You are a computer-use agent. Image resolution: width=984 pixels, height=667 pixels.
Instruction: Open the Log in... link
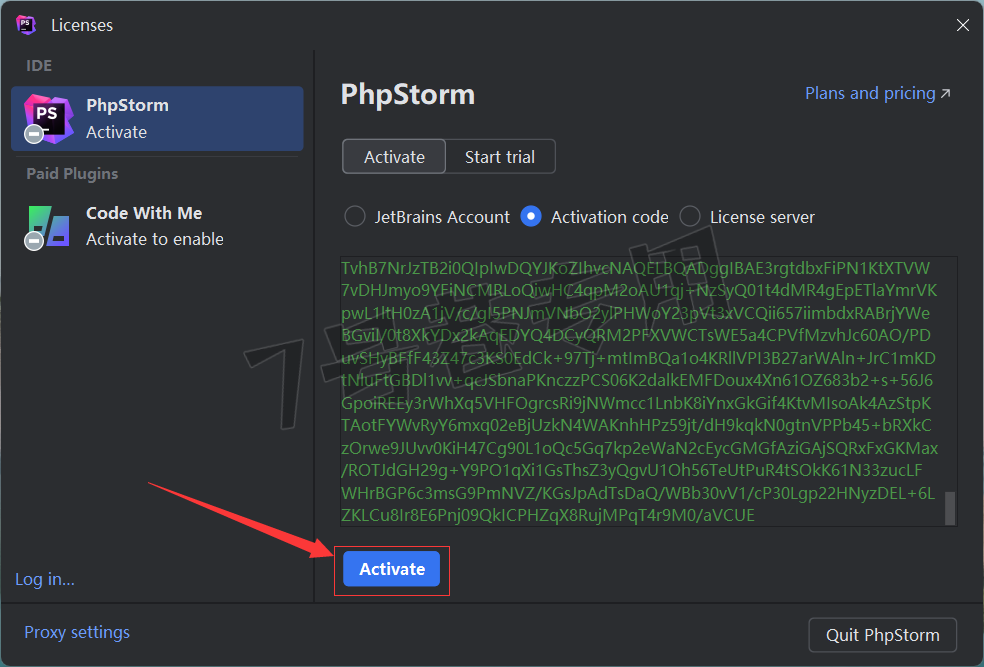(x=45, y=579)
